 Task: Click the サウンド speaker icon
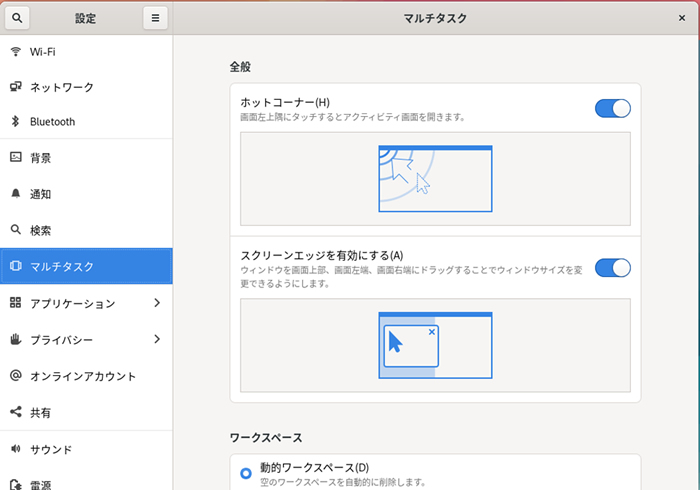[x=15, y=449]
